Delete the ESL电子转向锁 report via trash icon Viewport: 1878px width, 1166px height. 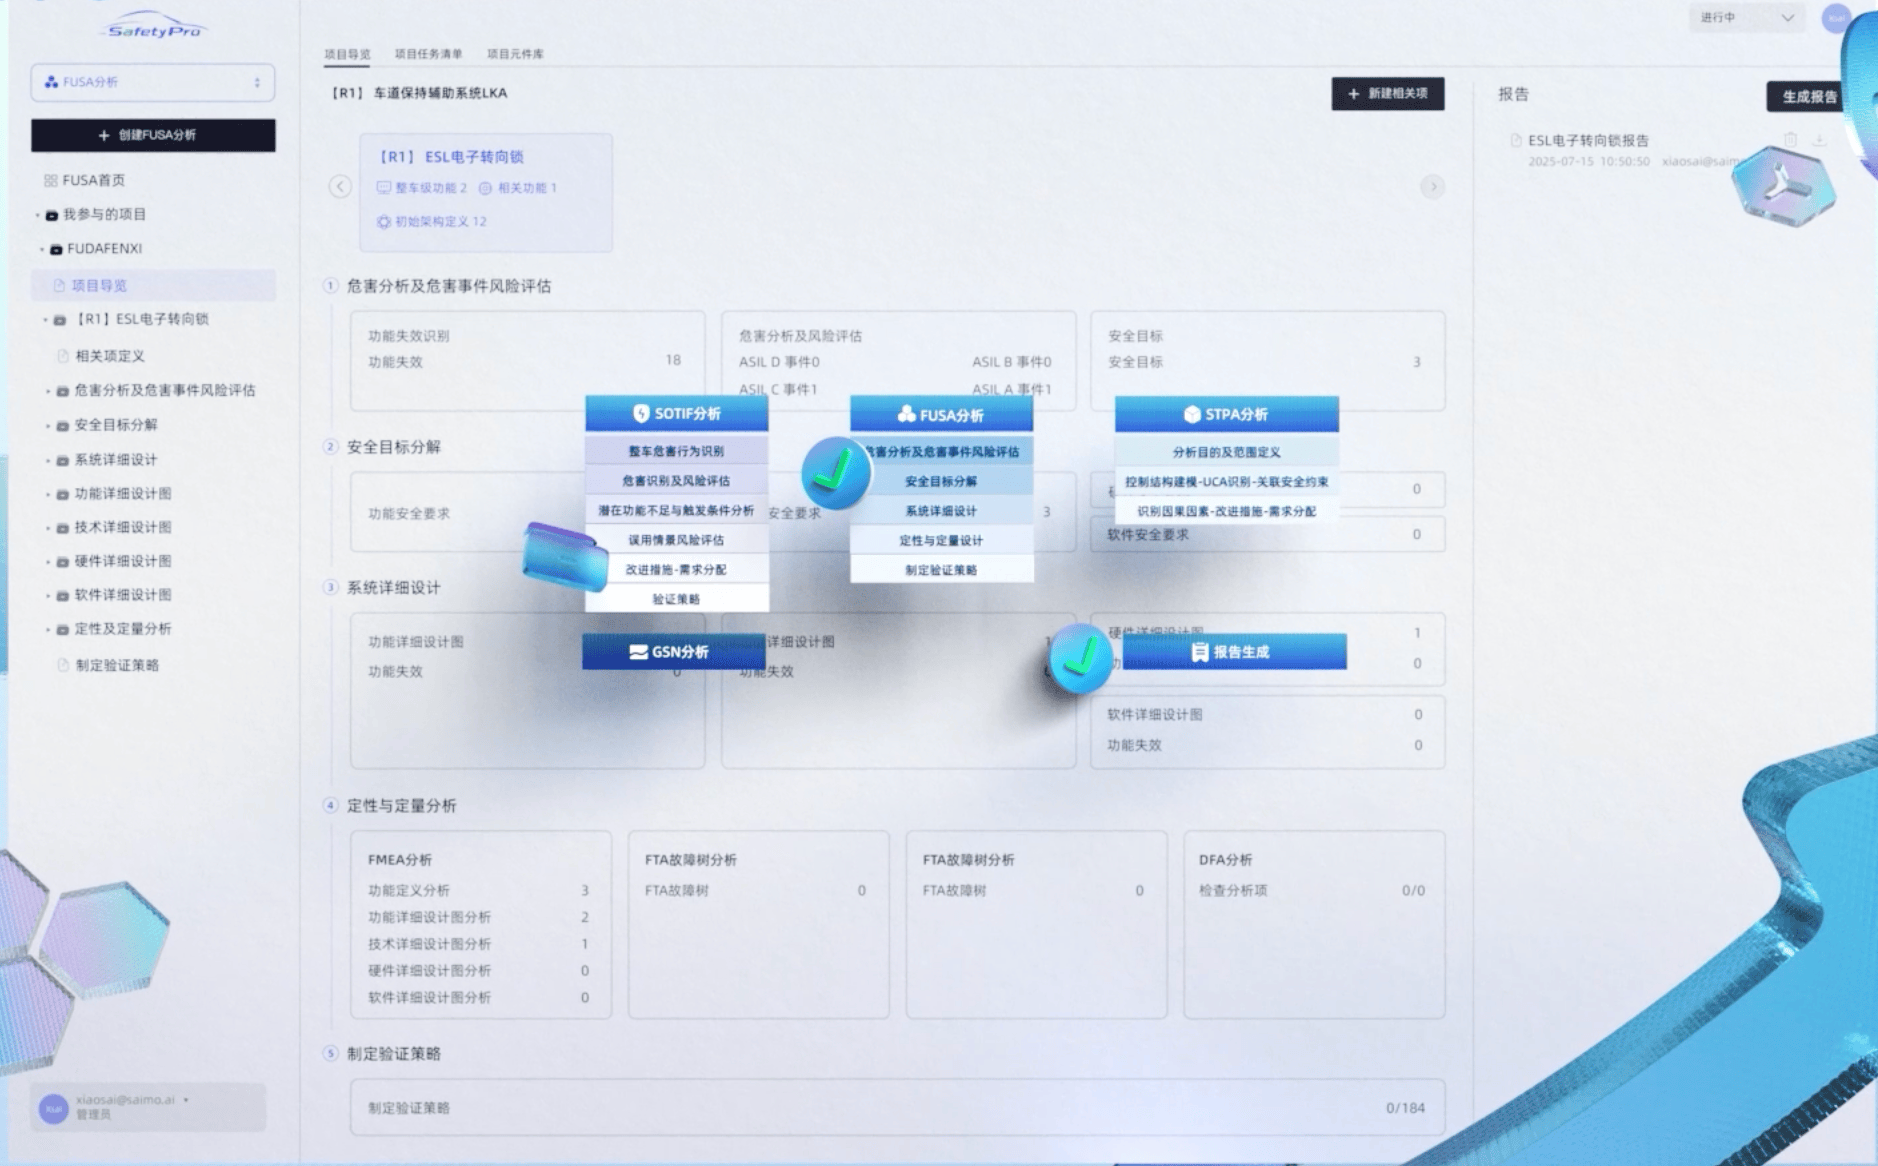pyautogui.click(x=1790, y=140)
